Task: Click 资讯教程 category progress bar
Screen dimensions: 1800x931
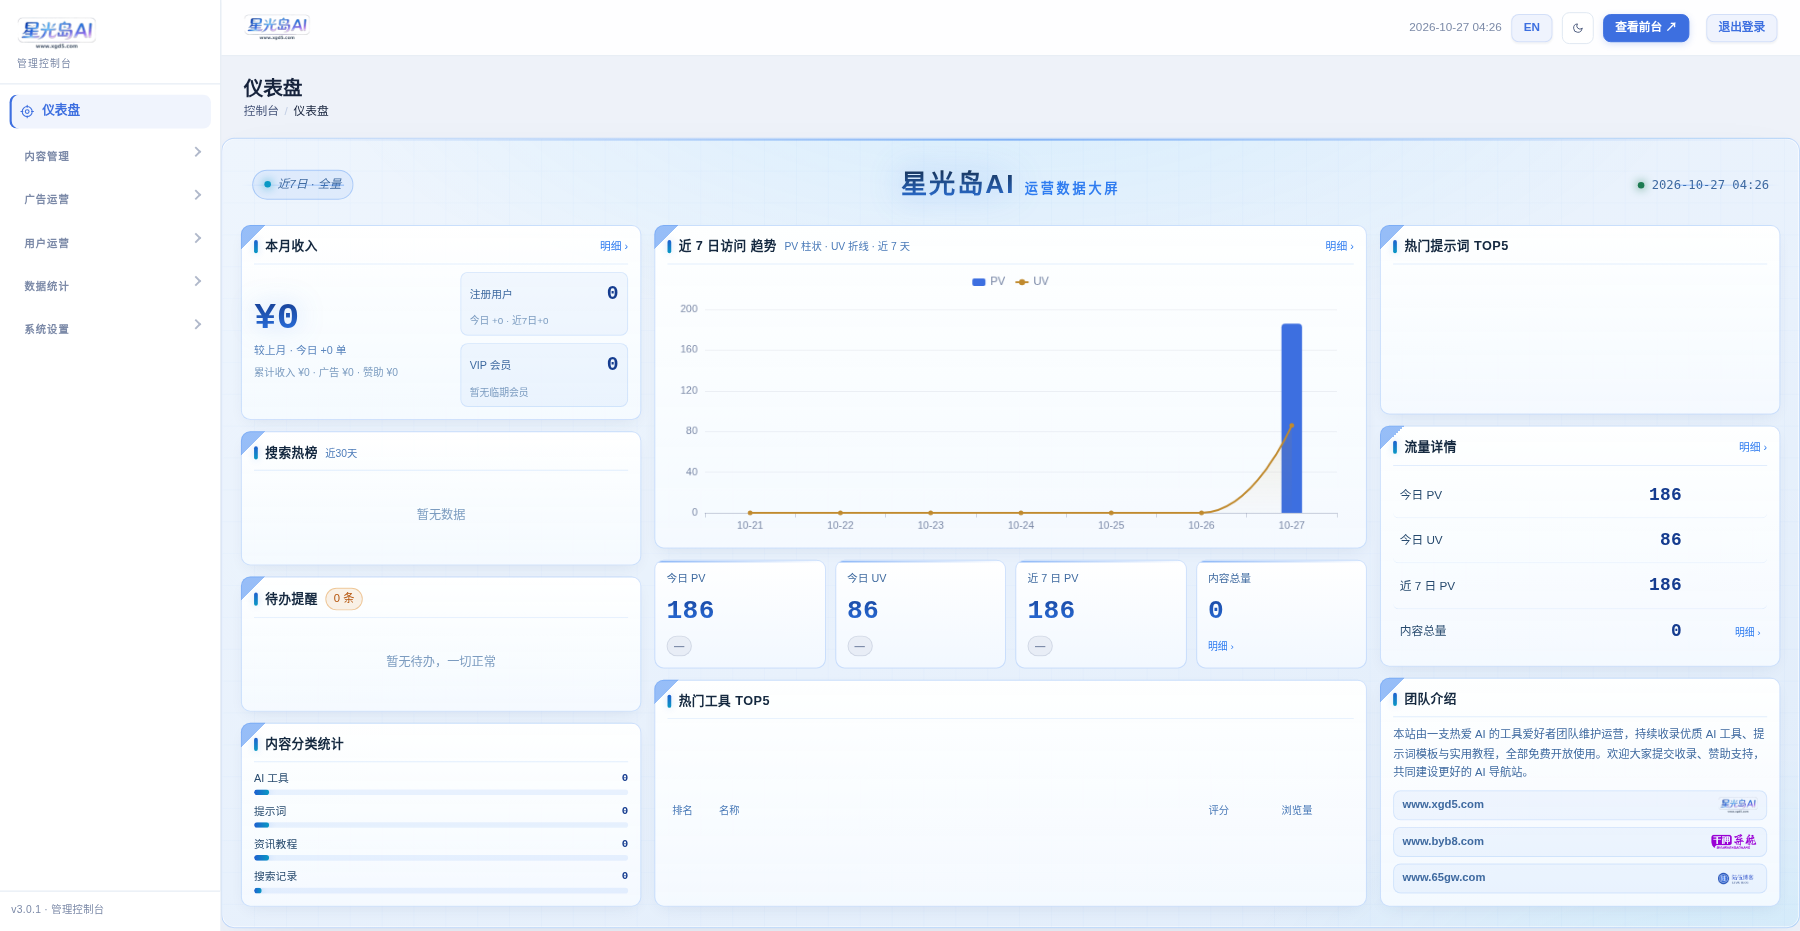Action: [441, 858]
